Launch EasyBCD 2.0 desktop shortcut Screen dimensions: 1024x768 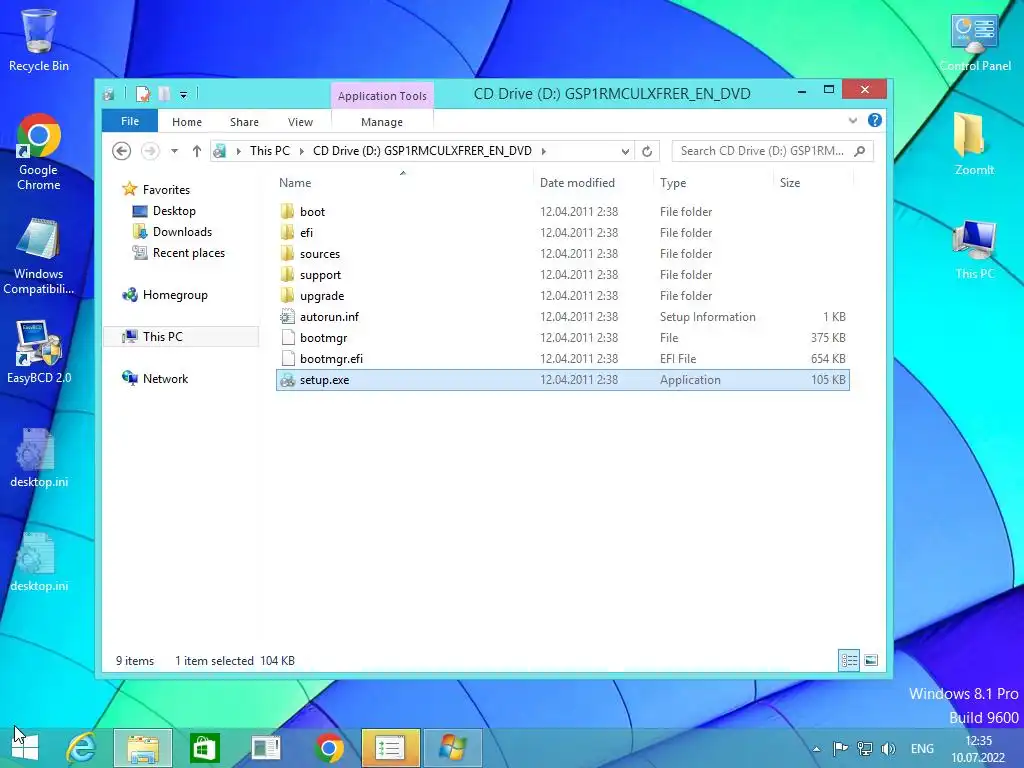39,351
